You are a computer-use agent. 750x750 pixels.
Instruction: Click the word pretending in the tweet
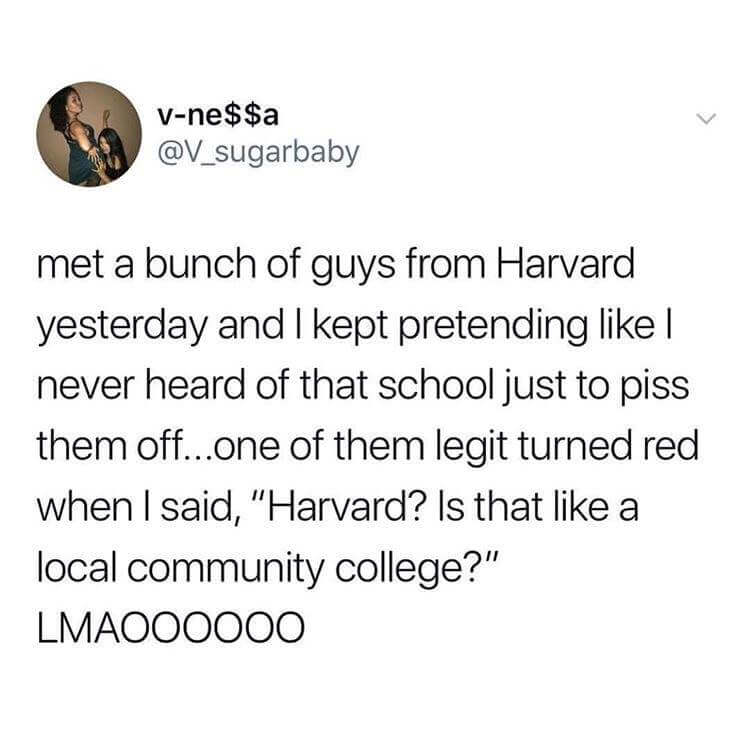coord(490,327)
